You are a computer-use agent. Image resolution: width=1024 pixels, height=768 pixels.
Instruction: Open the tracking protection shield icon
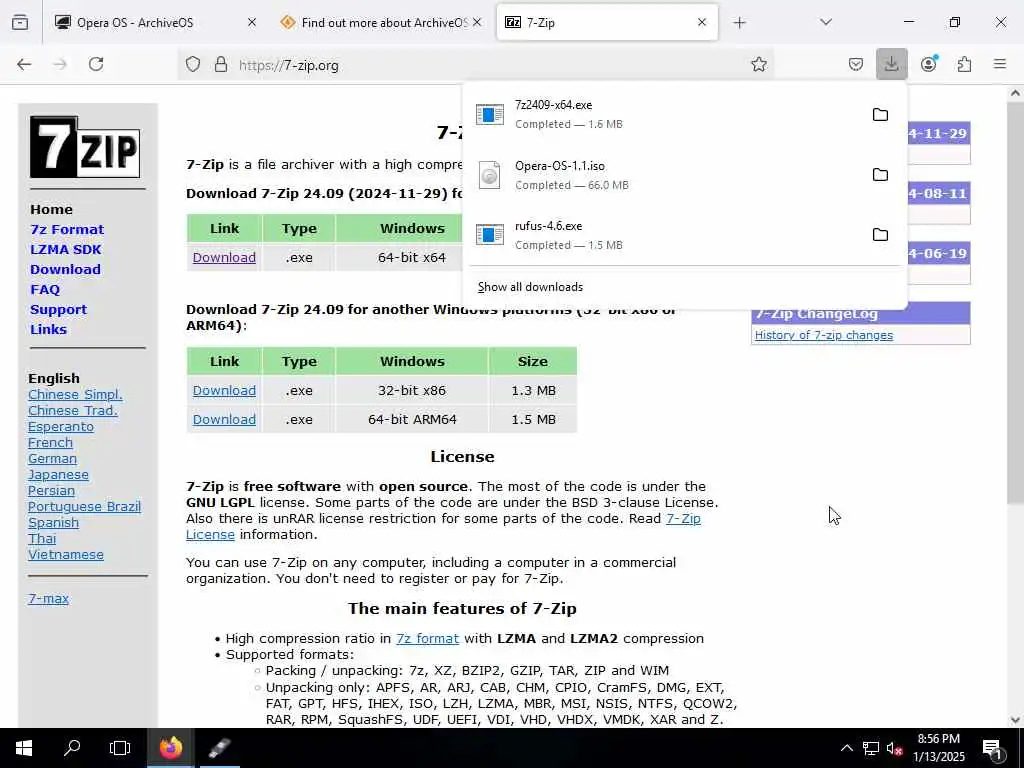tap(193, 65)
